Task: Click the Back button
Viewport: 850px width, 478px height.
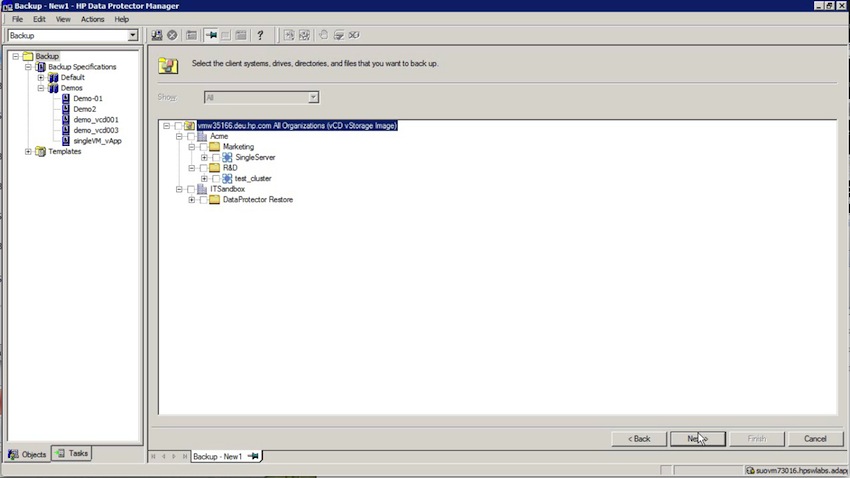Action: point(639,438)
